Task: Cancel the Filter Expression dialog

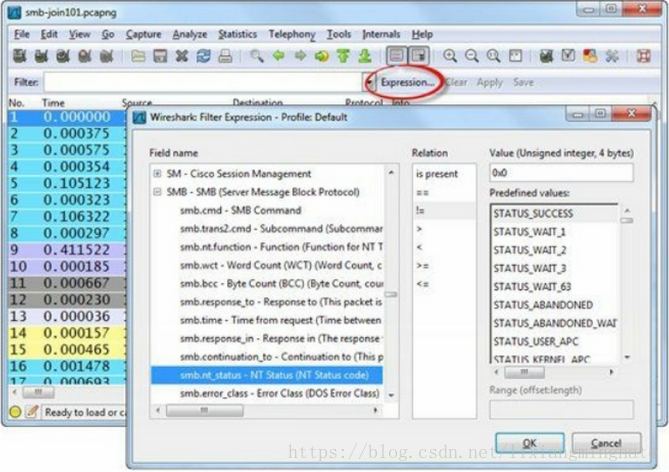Action: 606,443
